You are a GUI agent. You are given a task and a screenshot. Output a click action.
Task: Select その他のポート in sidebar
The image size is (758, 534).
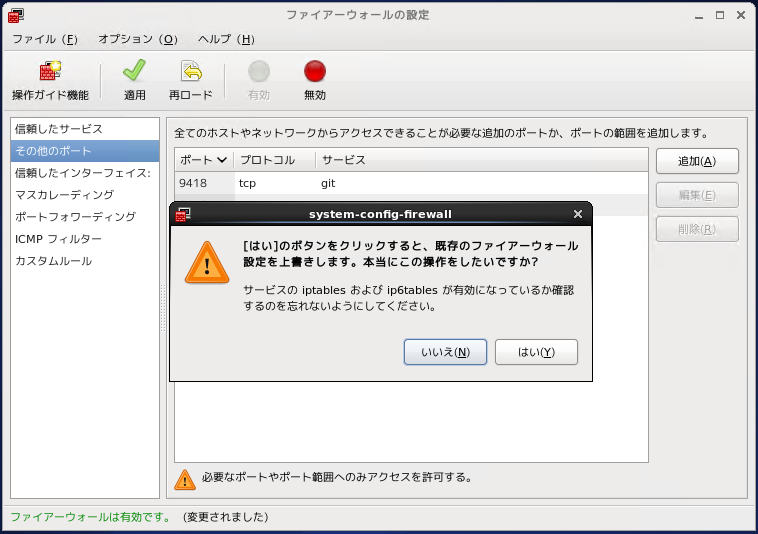coord(85,151)
